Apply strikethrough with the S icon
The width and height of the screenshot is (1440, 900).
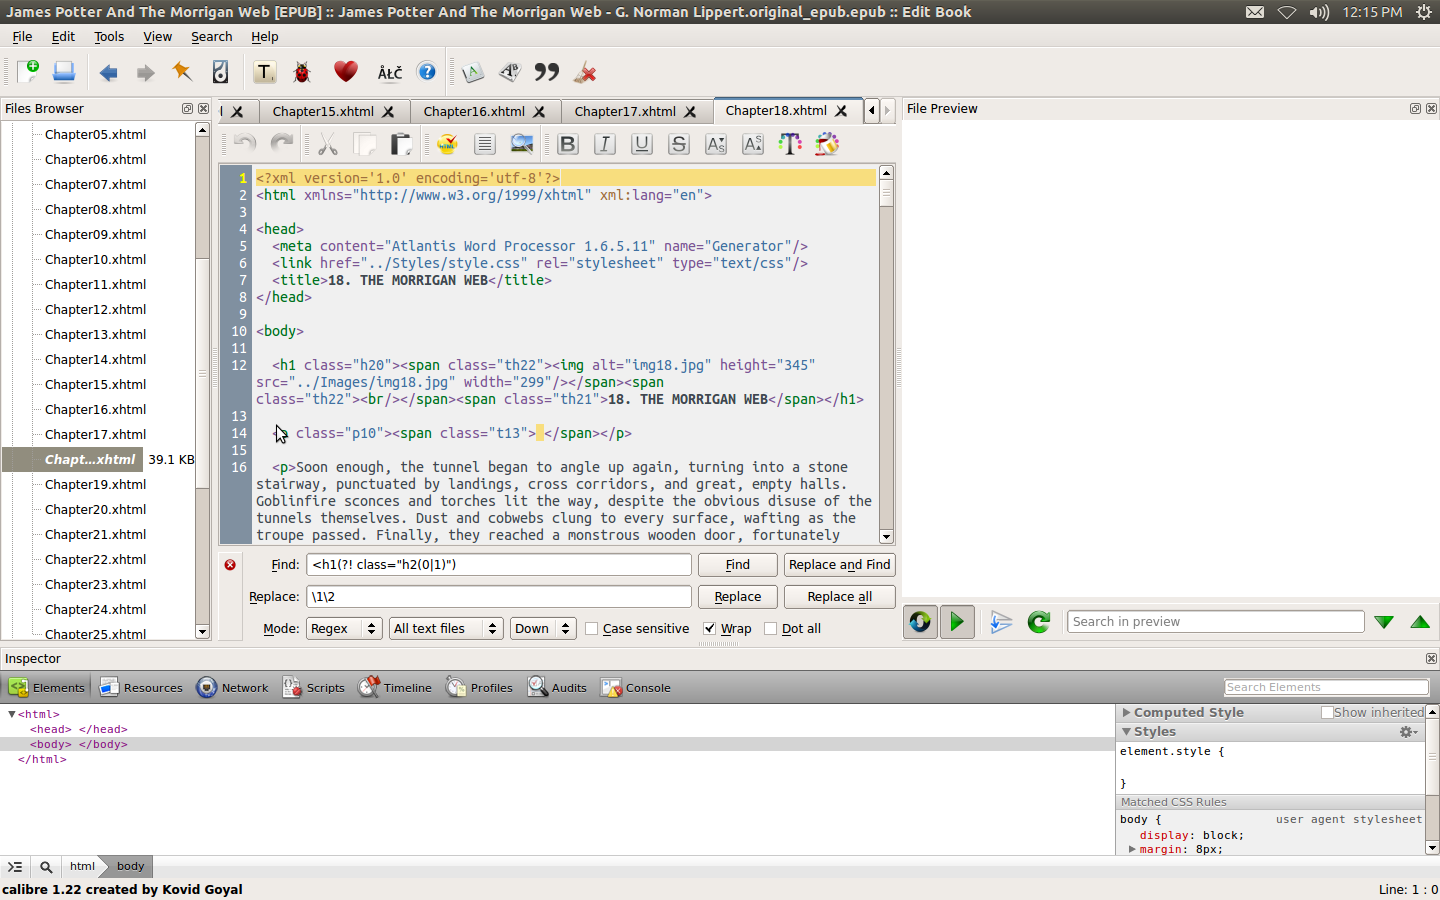(x=679, y=144)
